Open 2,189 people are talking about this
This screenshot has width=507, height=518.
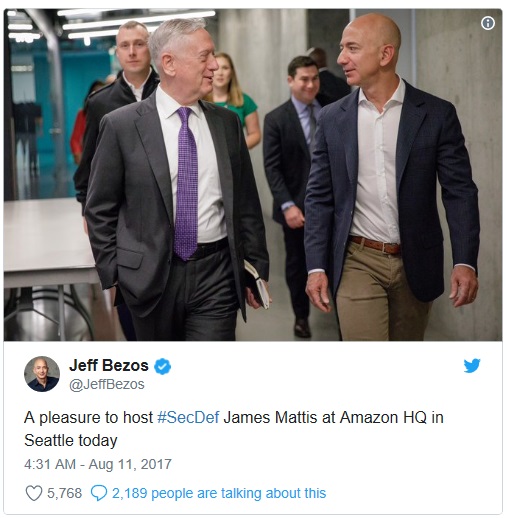coord(219,493)
